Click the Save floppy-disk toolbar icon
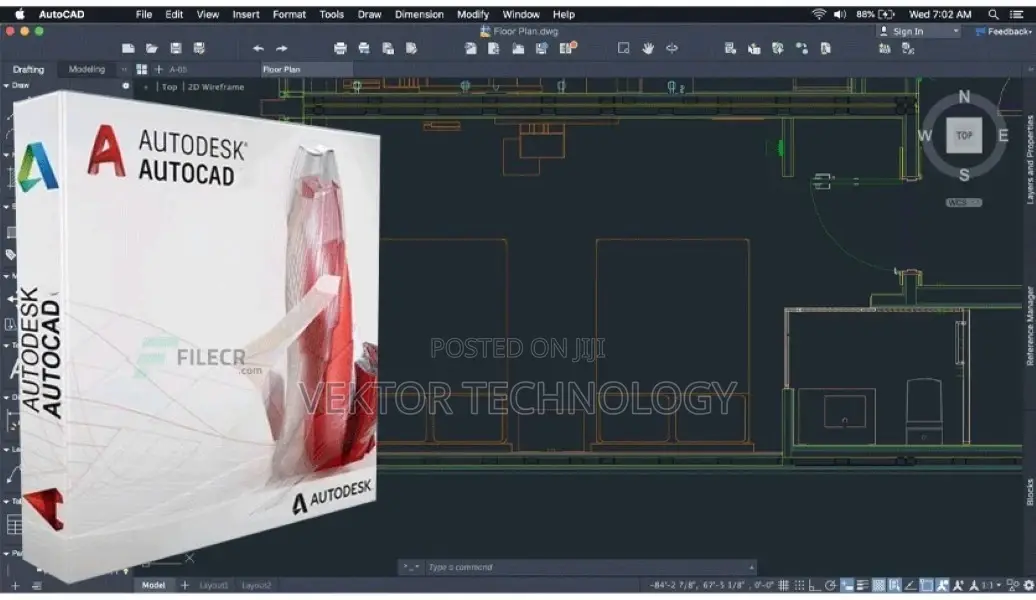This screenshot has height=600, width=1036. pos(176,48)
